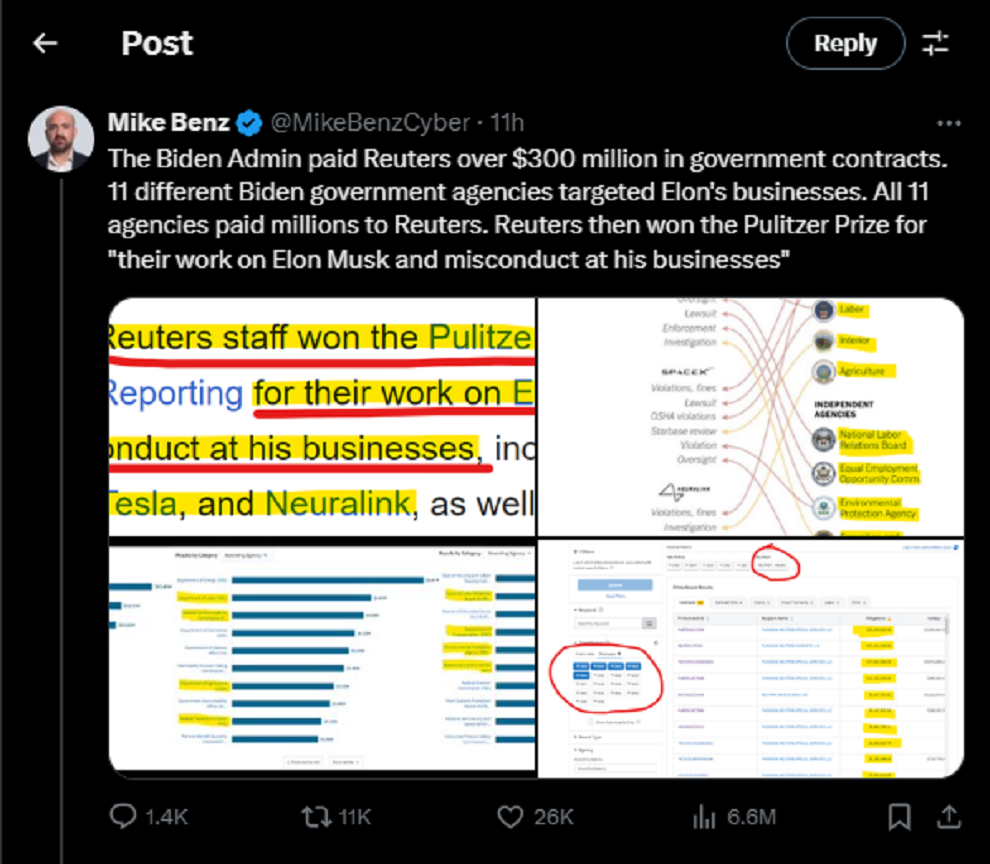Click the blue verified badge

point(249,123)
